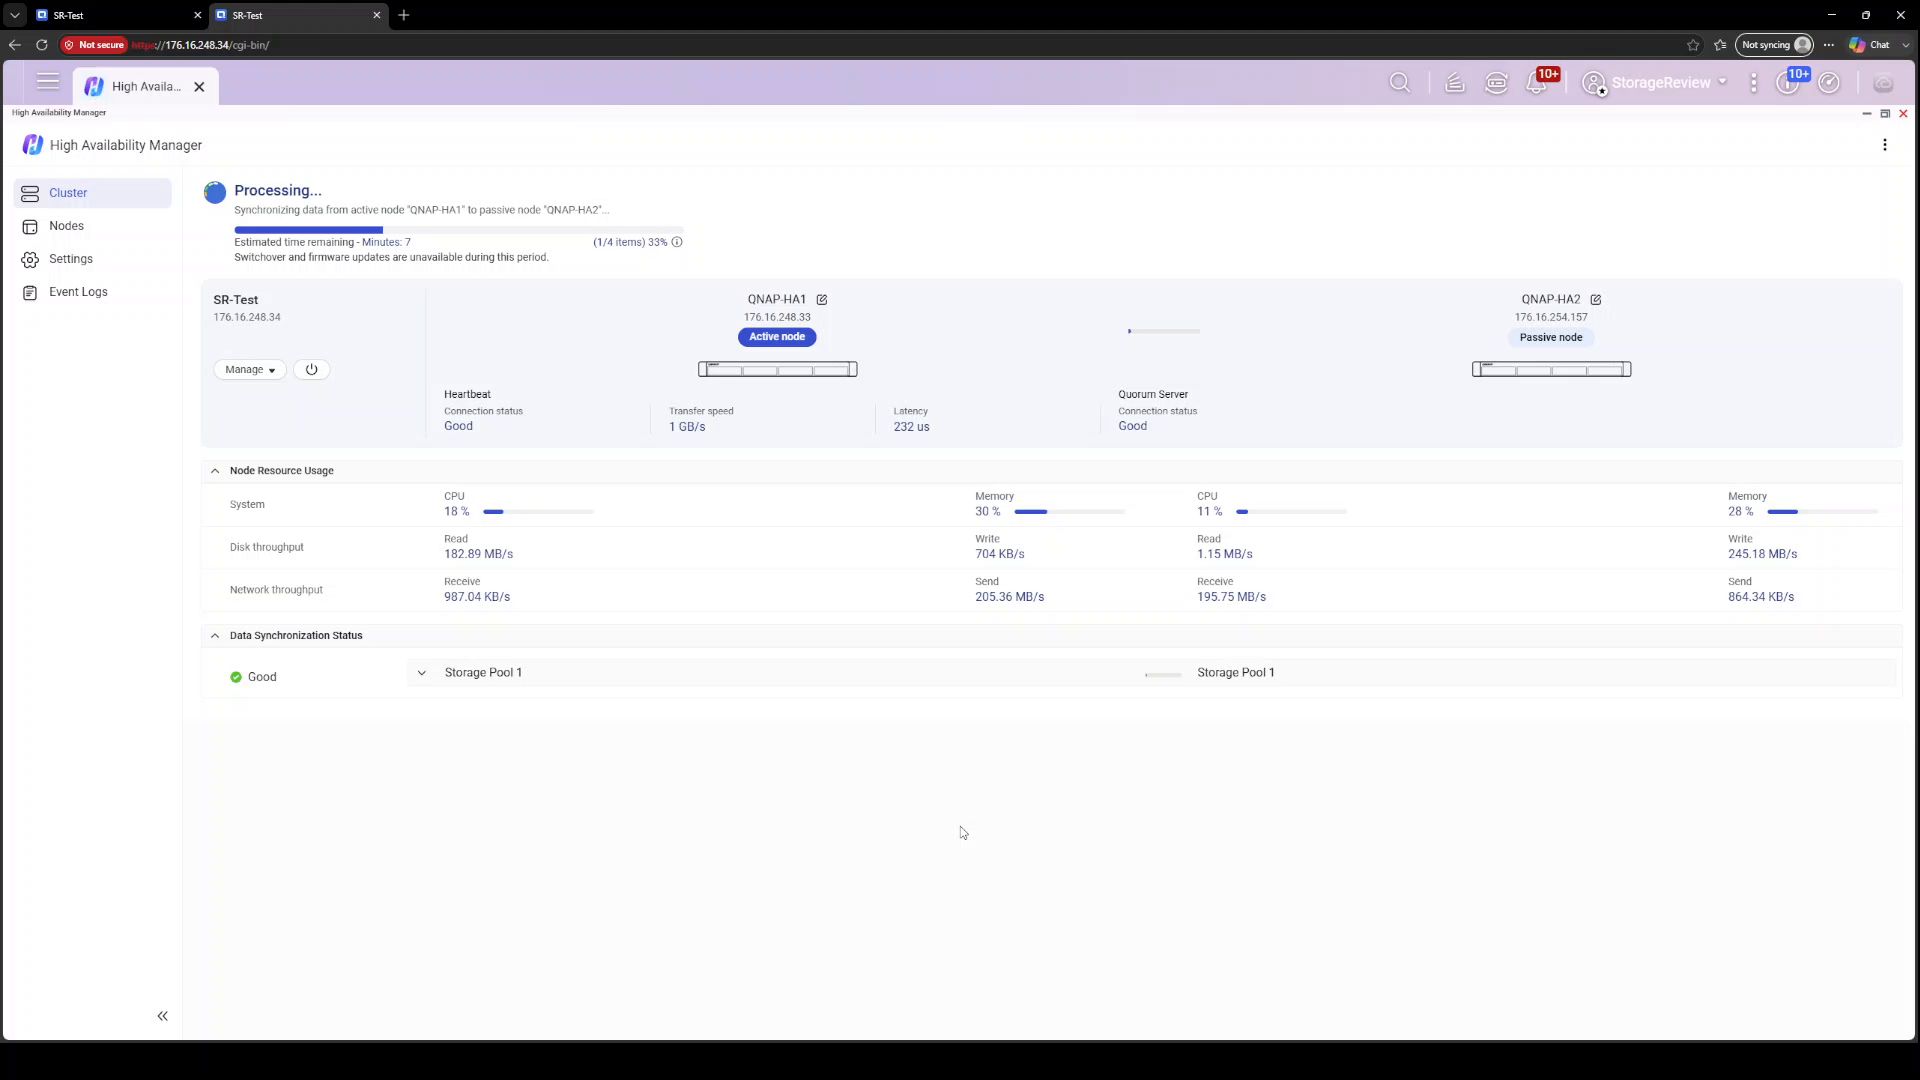Screen dimensions: 1920x1080
Task: Open the Settings sidebar page
Action: [93, 259]
